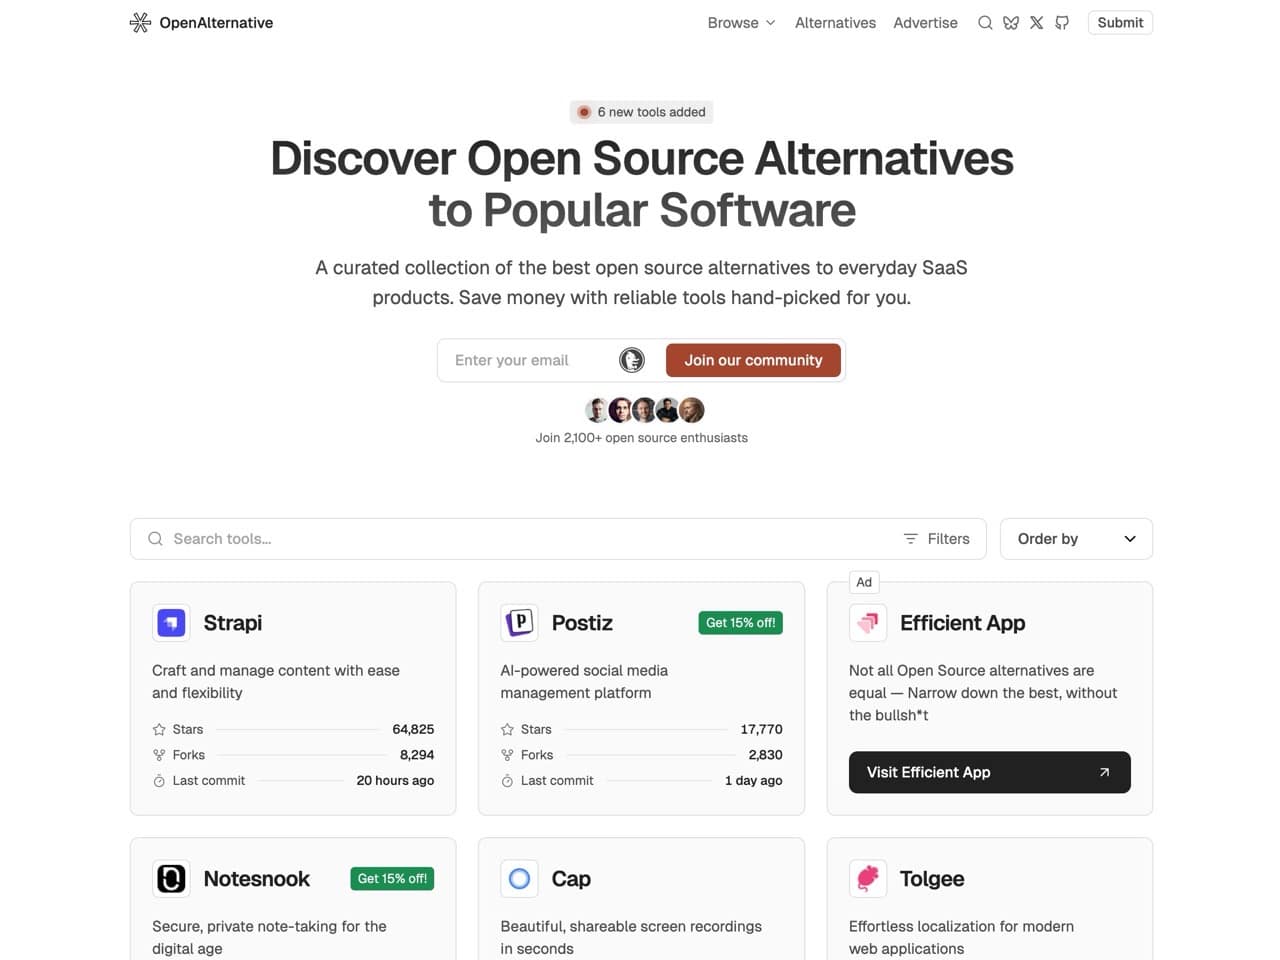Click the last commit clock icon in Postiz card

(x=507, y=781)
